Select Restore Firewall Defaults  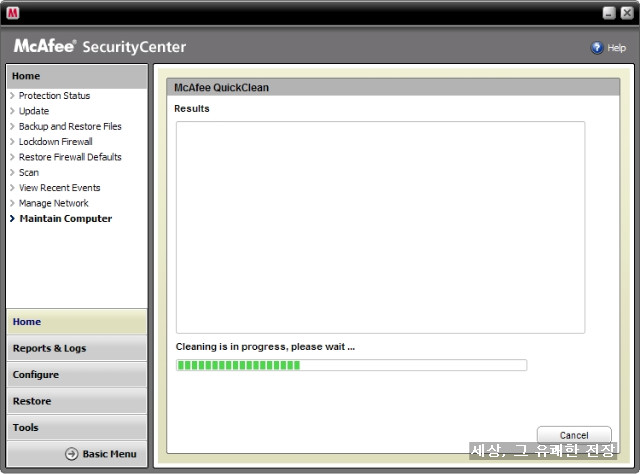tap(70, 157)
